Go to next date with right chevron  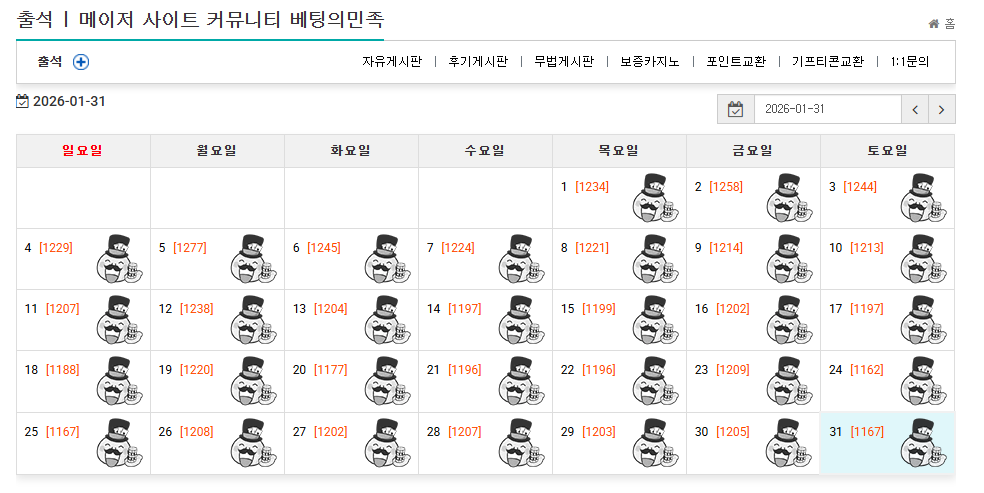point(942,109)
